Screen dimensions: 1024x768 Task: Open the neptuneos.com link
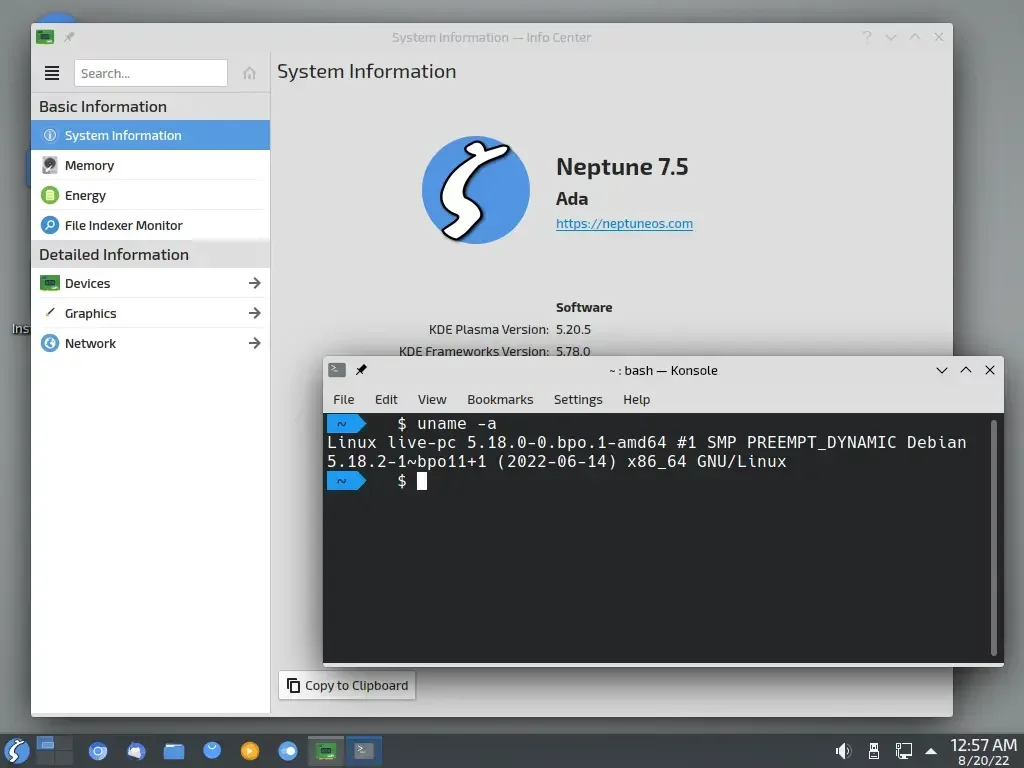(624, 223)
